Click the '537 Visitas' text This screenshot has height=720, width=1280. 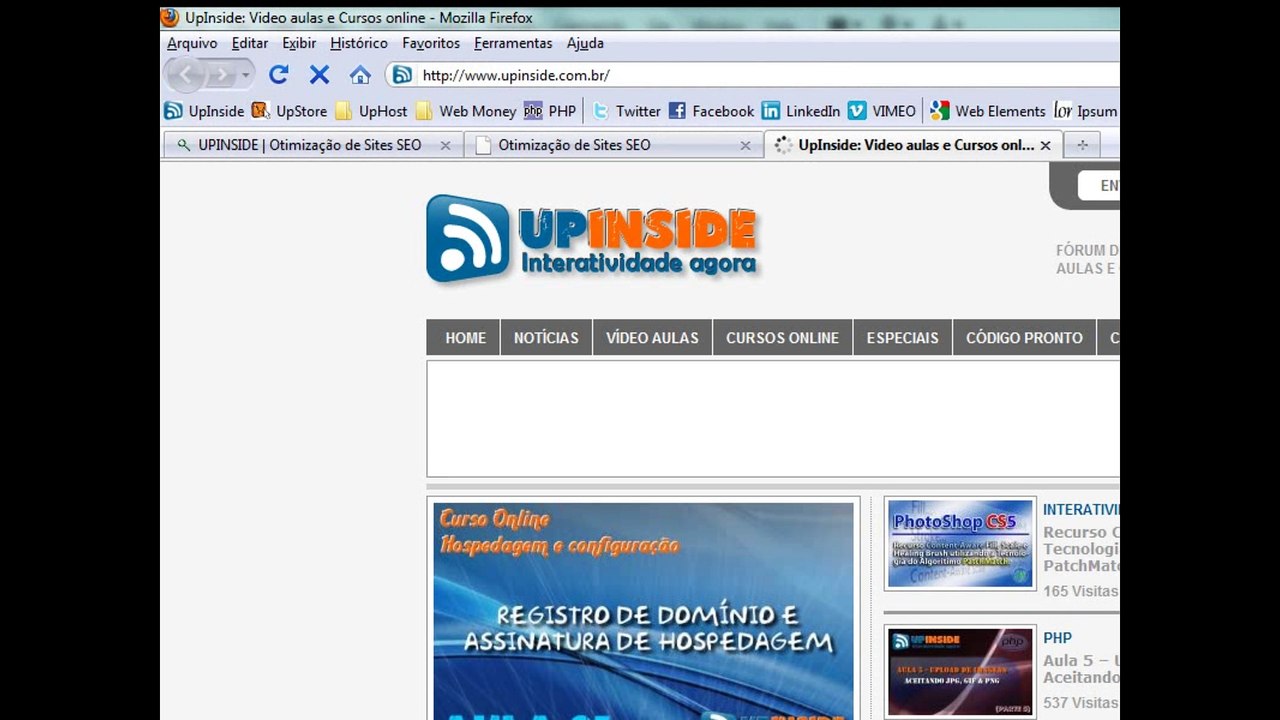coord(1081,703)
